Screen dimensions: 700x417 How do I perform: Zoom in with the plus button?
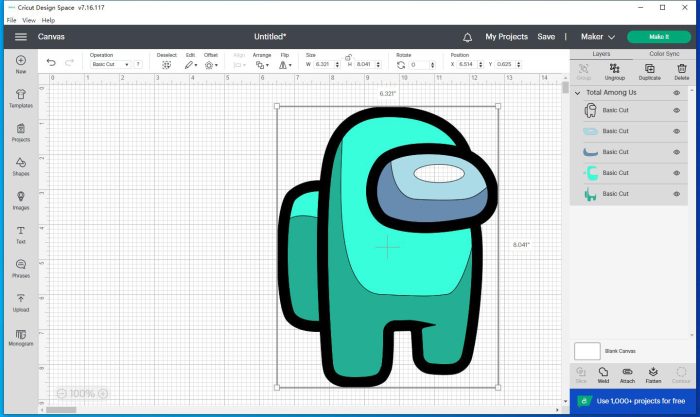tap(103, 393)
